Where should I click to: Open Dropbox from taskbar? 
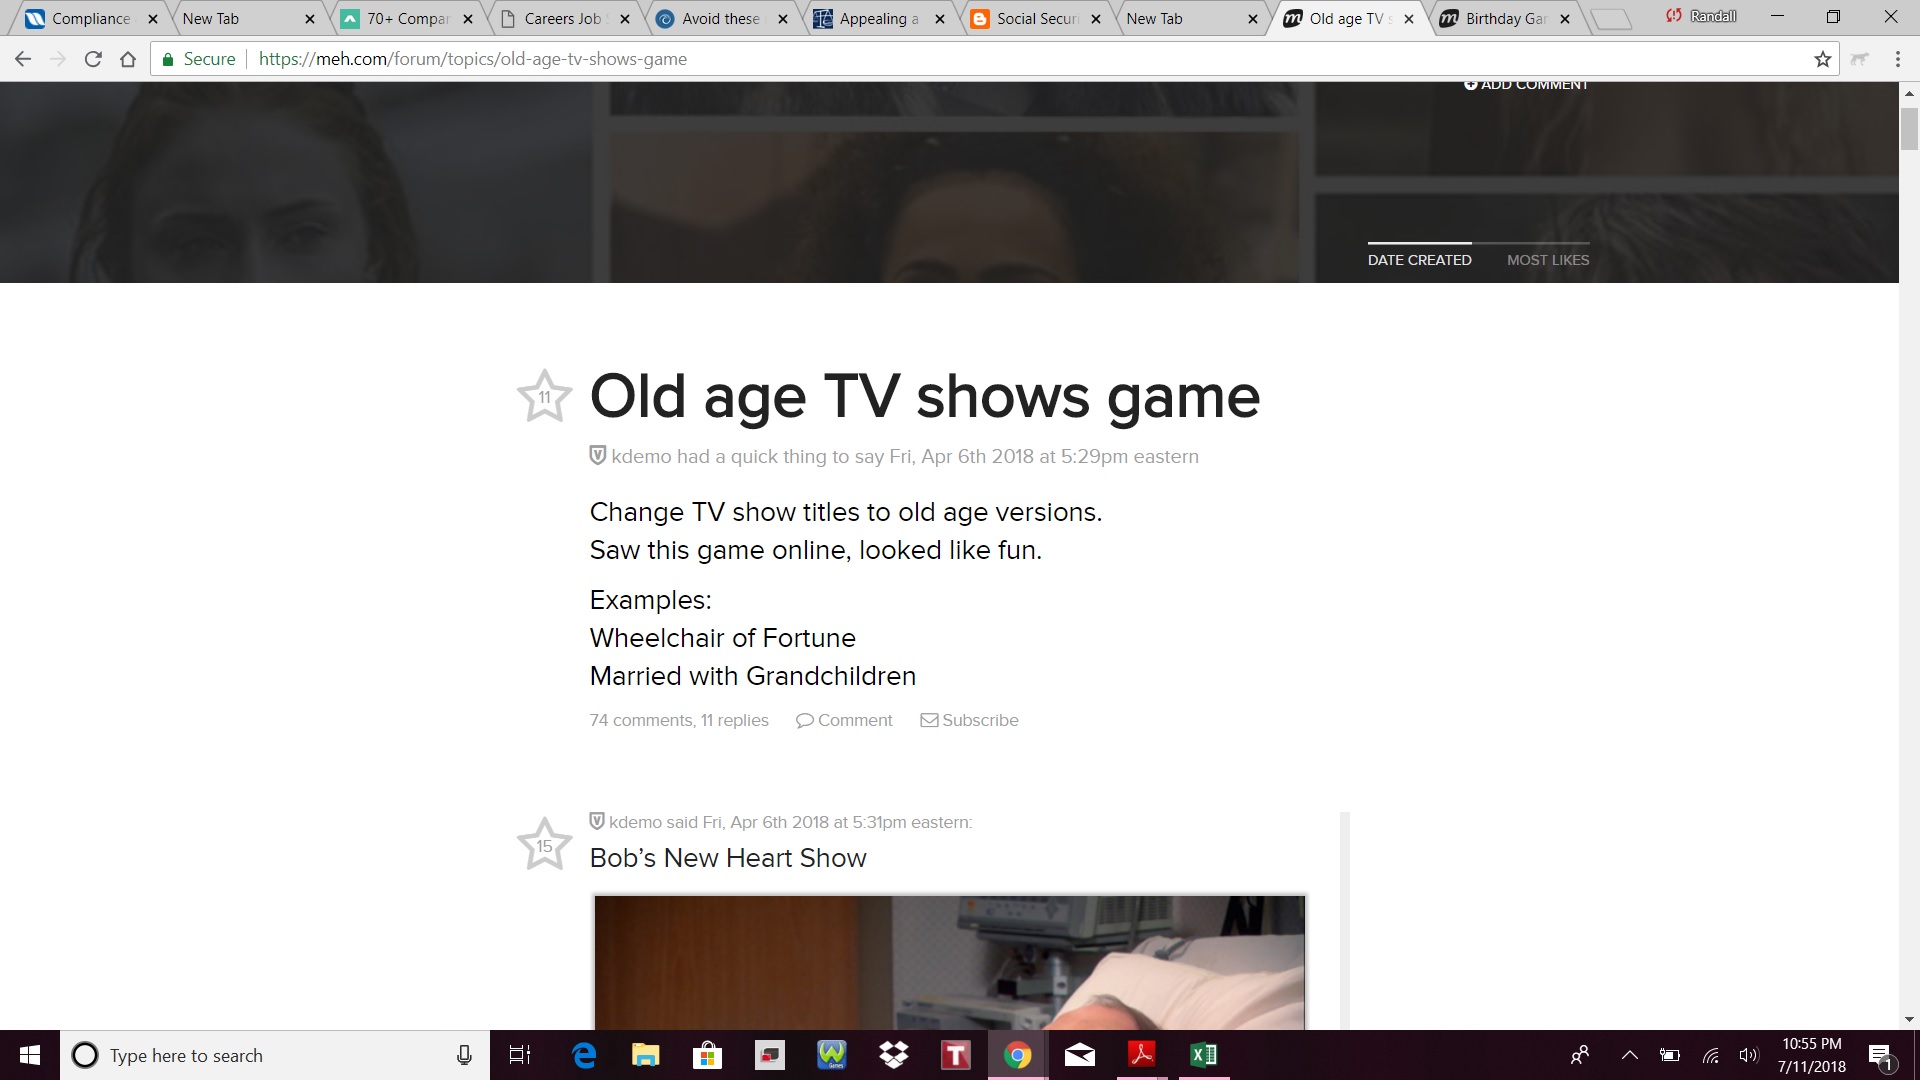click(x=893, y=1055)
